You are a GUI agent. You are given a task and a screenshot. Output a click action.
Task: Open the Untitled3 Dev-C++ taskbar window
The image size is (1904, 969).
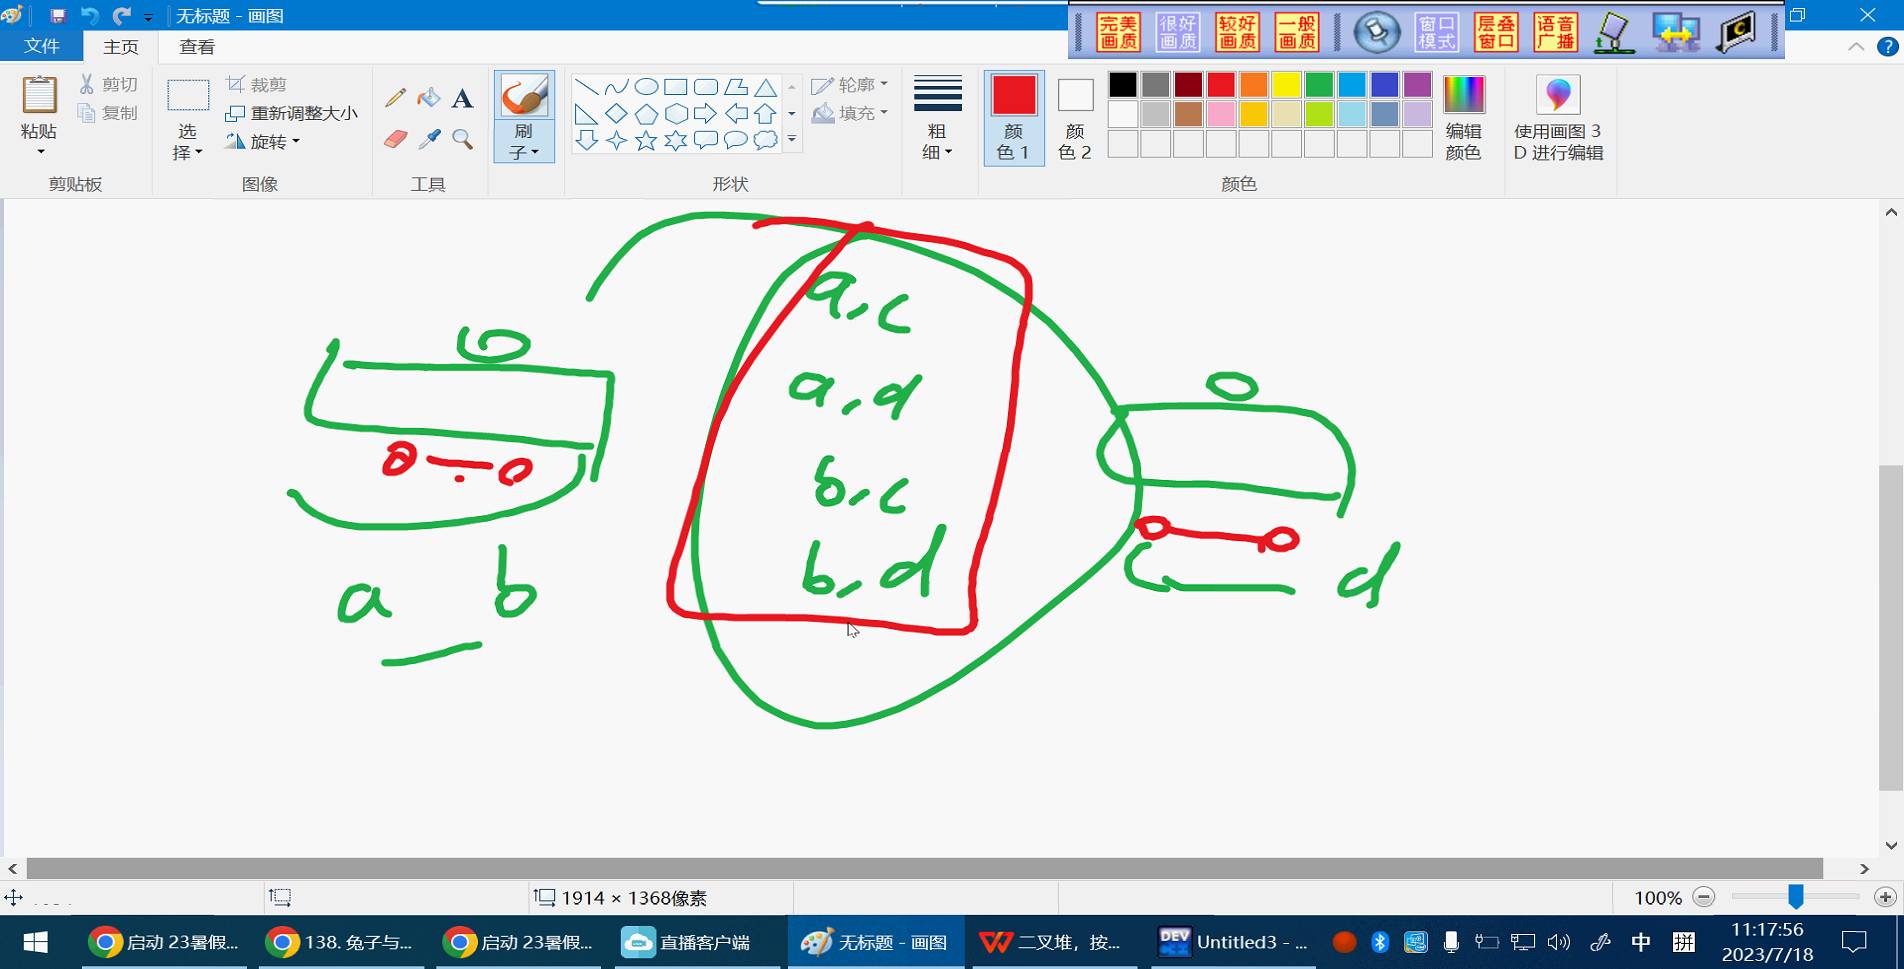(x=1234, y=942)
